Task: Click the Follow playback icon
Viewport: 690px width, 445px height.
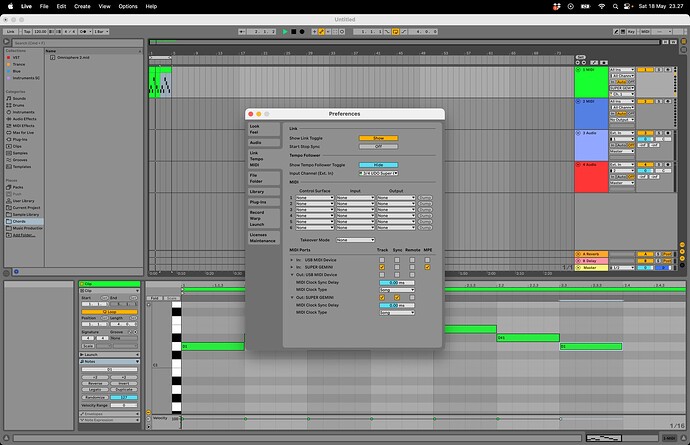Action: tap(242, 32)
